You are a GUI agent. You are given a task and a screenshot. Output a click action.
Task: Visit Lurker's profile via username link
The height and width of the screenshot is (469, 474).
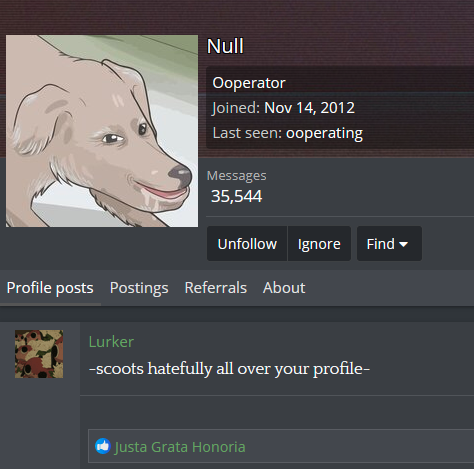pos(111,342)
